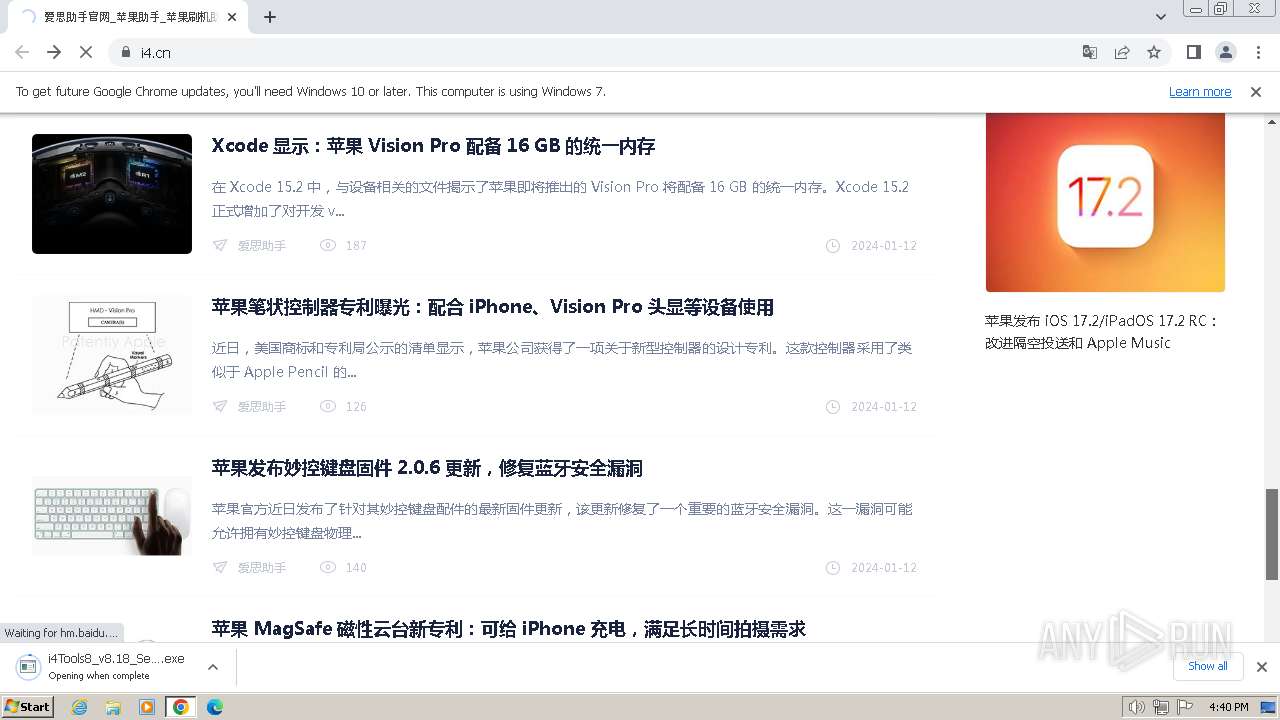Open 苹果发布 iOS 17.2/iPadOS 17.2 RC link
1280x720 pixels.
(1102, 332)
